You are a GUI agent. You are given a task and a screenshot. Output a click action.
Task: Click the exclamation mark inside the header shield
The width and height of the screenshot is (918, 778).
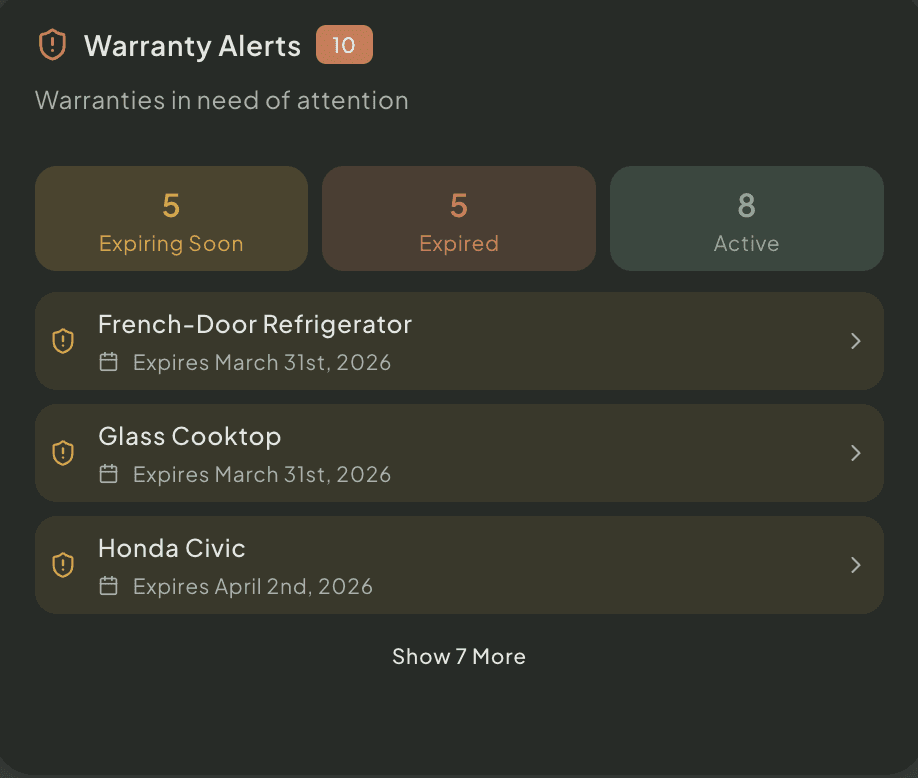coord(52,45)
